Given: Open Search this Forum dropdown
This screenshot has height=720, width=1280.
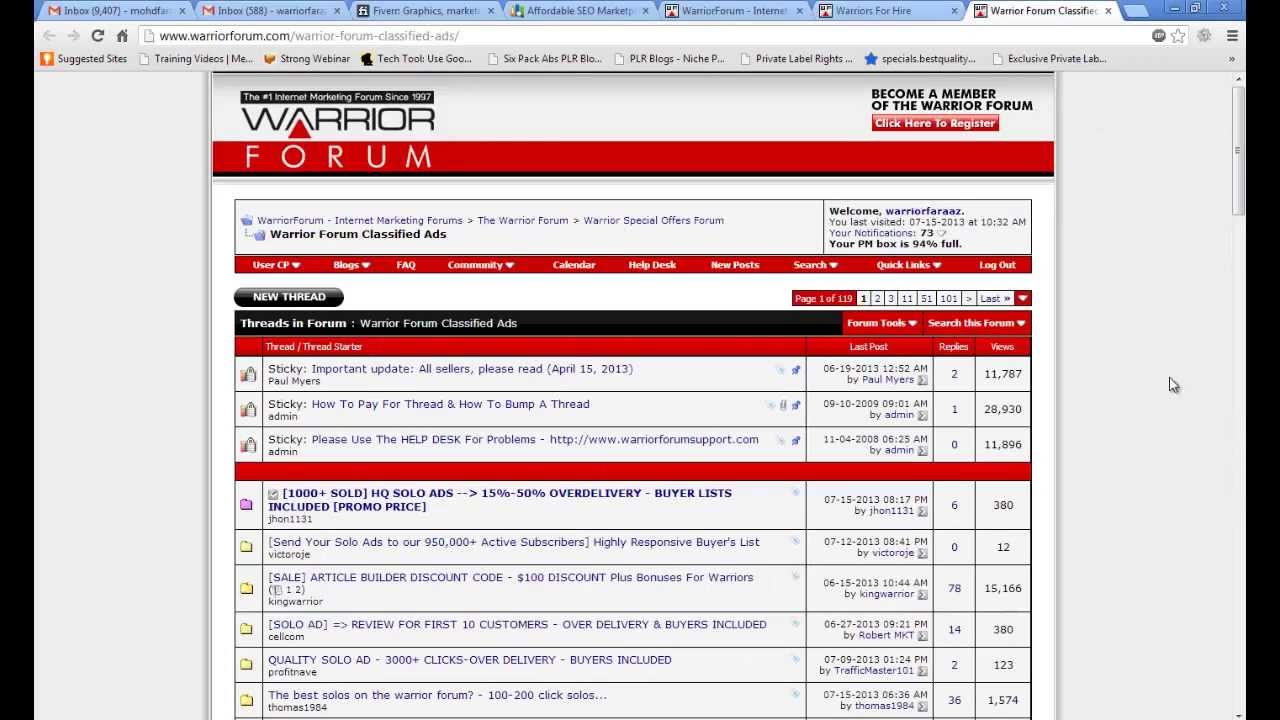Looking at the screenshot, I should point(976,323).
